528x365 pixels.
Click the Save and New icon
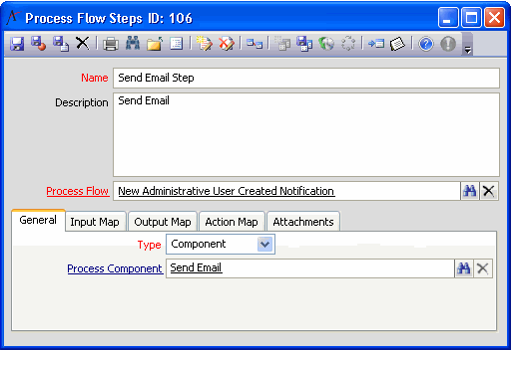[x=61, y=44]
